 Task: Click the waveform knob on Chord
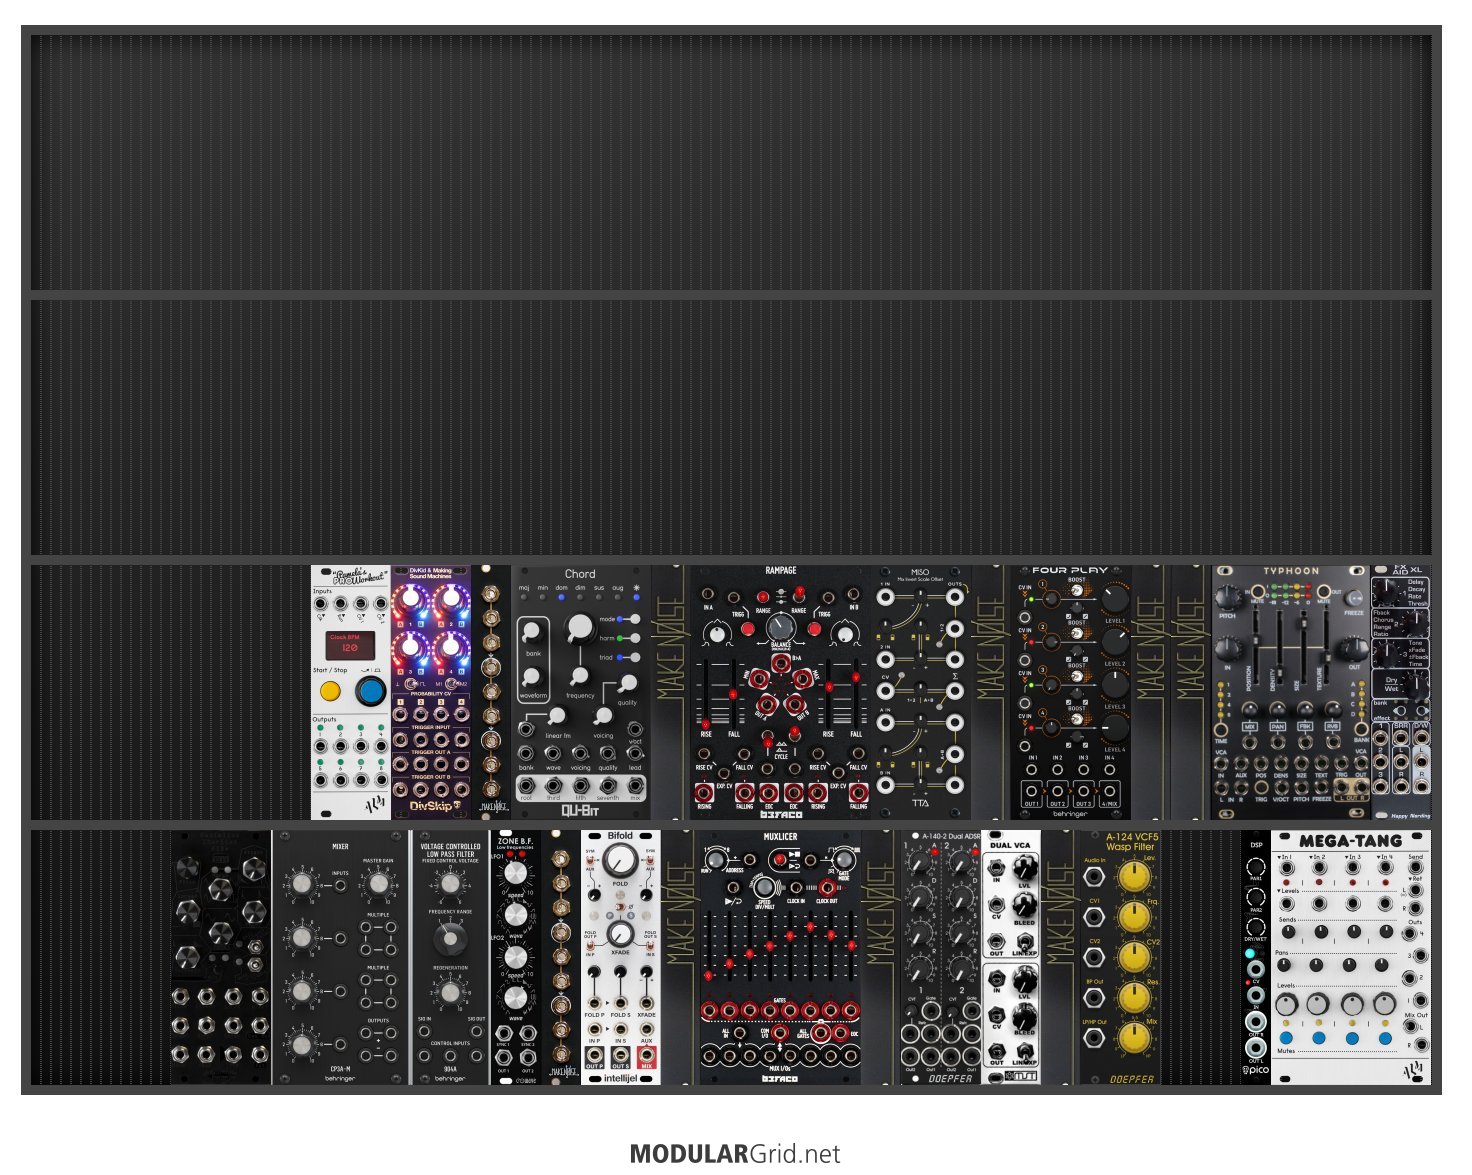point(532,677)
